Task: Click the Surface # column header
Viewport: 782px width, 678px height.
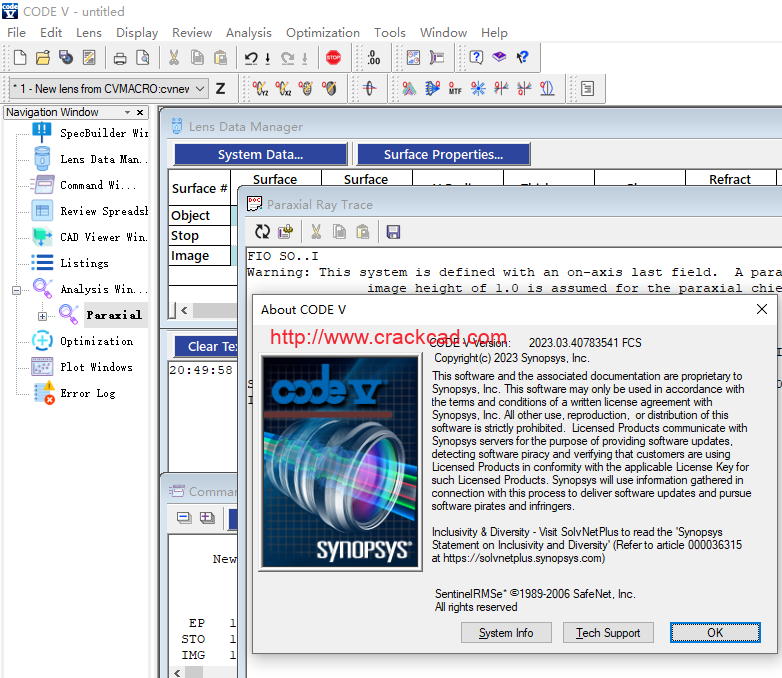Action: [x=199, y=188]
